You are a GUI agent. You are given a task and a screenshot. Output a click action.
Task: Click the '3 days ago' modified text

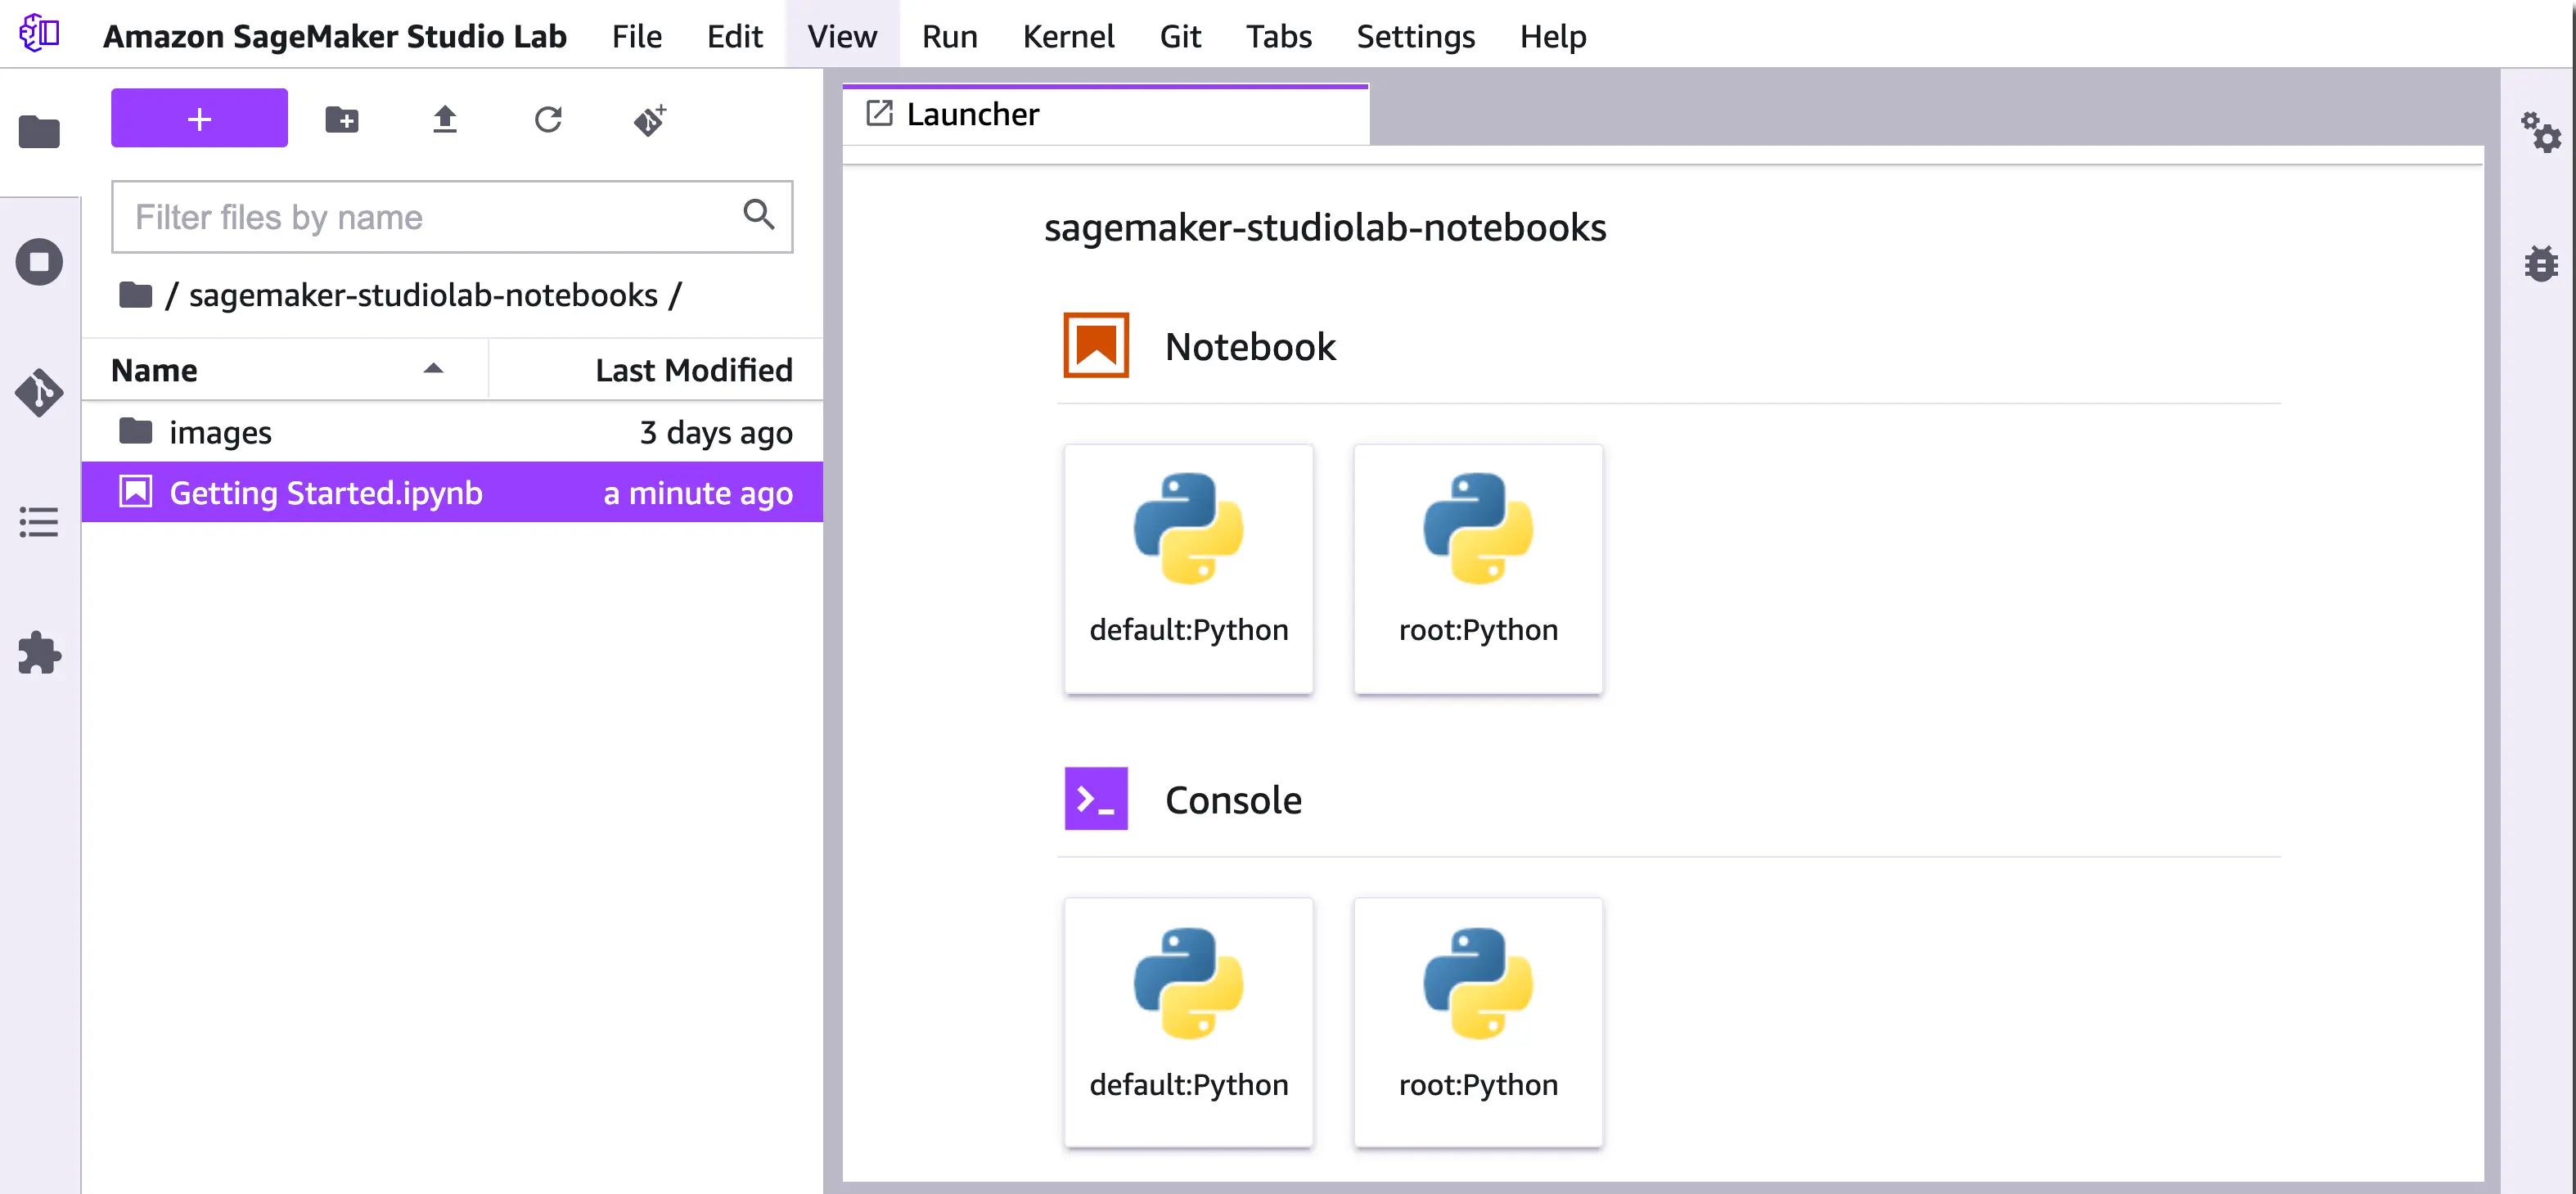pos(716,432)
